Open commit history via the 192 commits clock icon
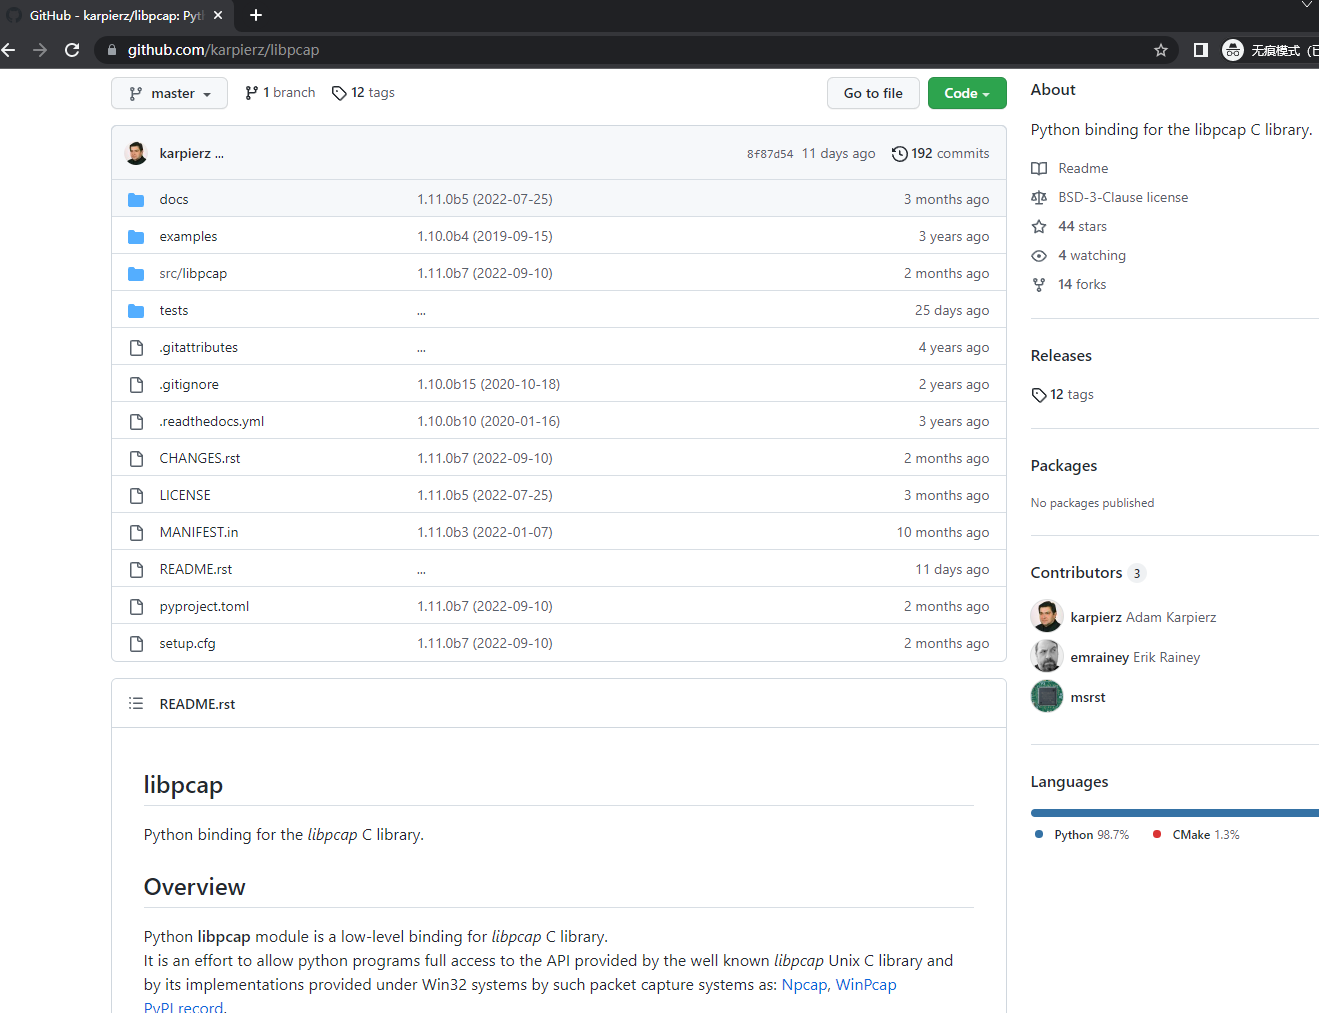The height and width of the screenshot is (1013, 1319). pyautogui.click(x=898, y=153)
